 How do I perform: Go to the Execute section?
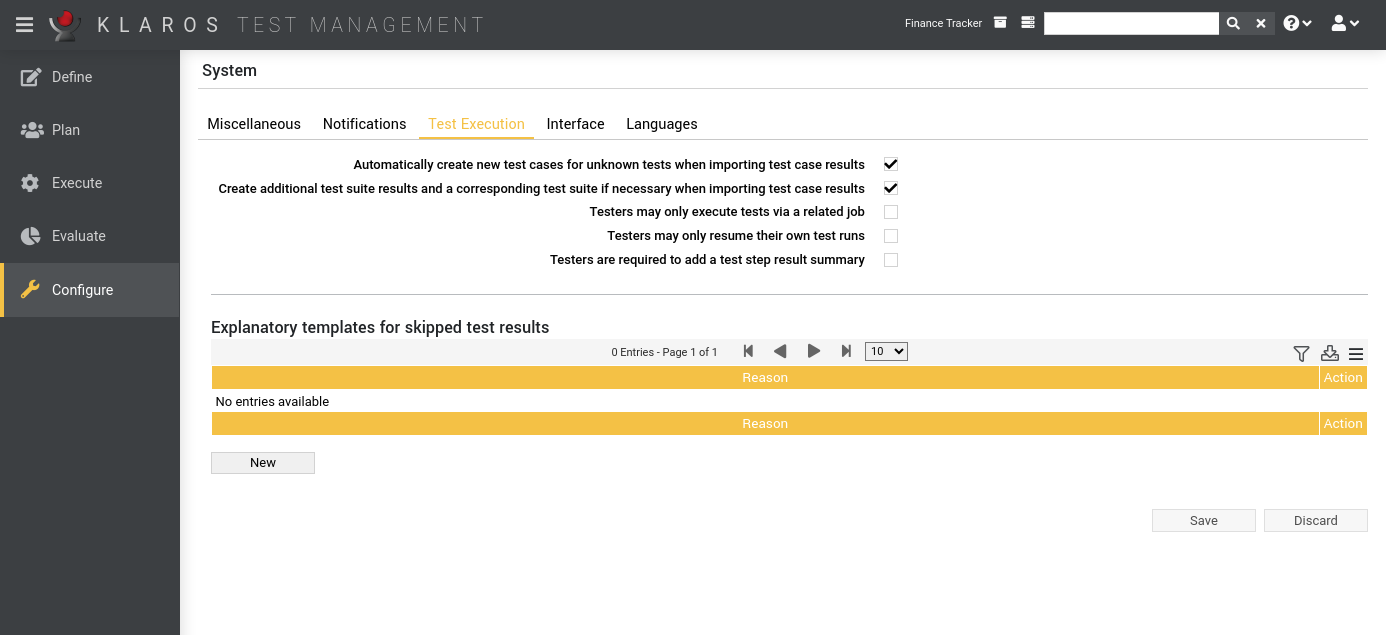[x=76, y=182]
